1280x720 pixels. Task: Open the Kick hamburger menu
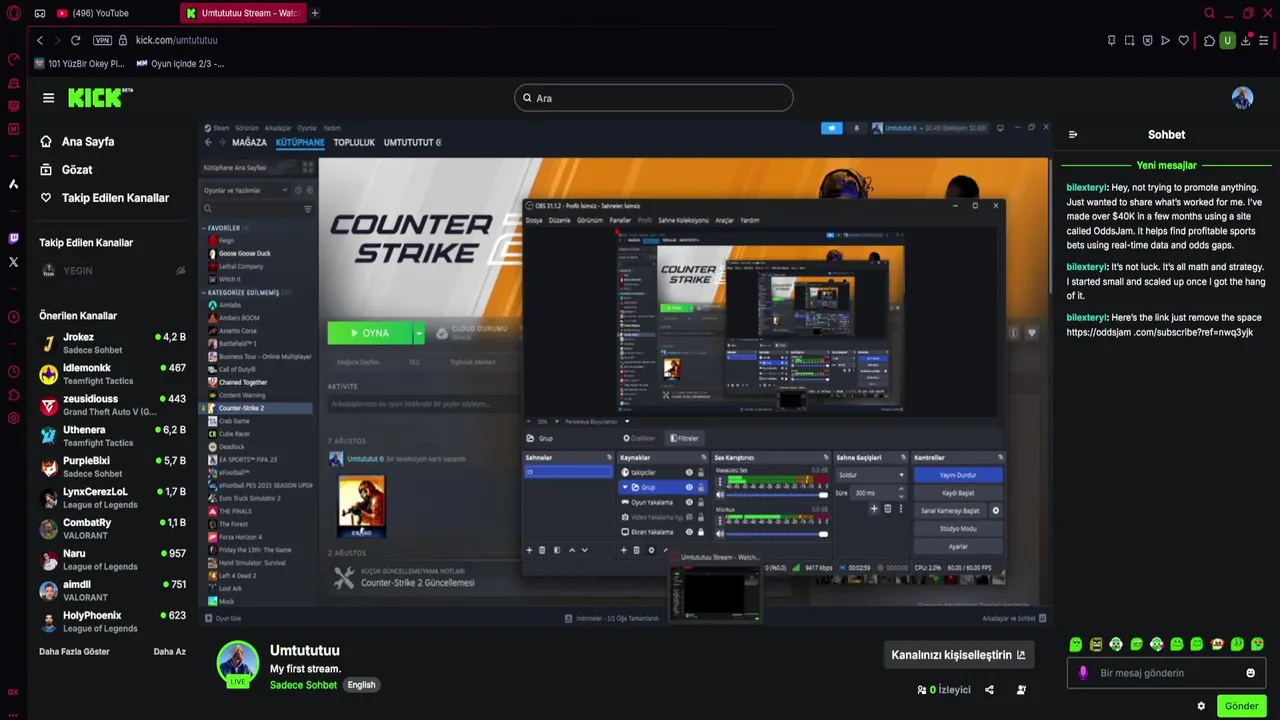coord(48,98)
